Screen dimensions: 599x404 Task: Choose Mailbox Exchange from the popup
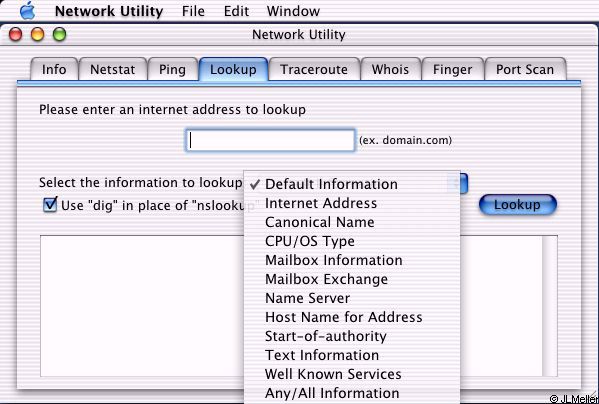(x=351, y=279)
